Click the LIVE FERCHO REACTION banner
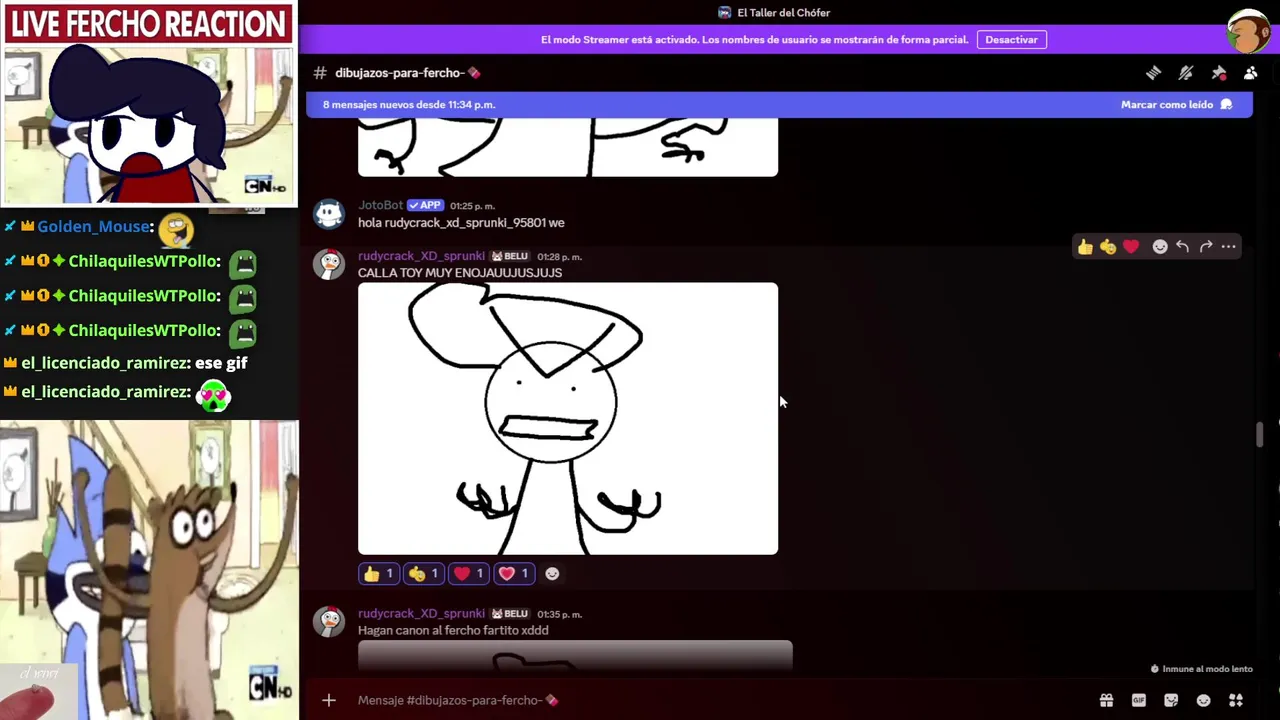The height and width of the screenshot is (720, 1280). coord(149,24)
